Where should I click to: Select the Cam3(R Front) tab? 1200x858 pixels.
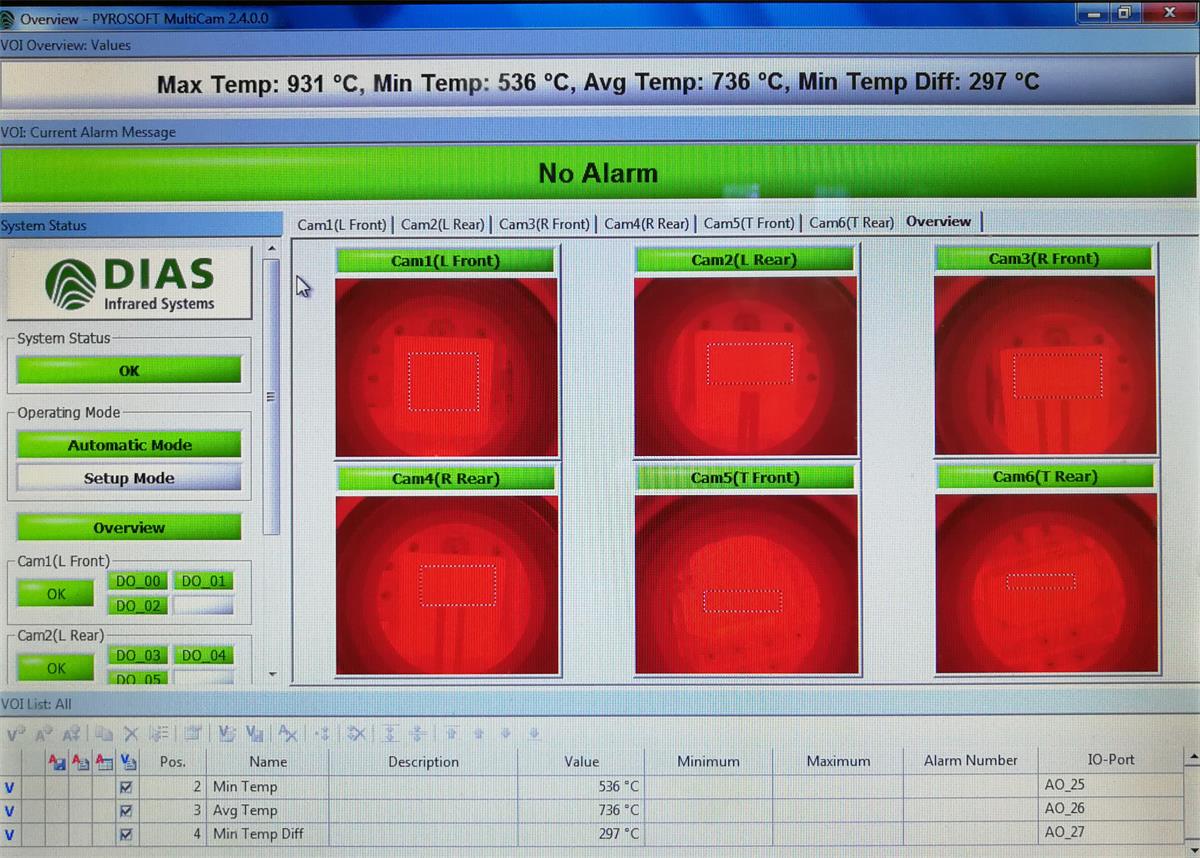point(544,224)
